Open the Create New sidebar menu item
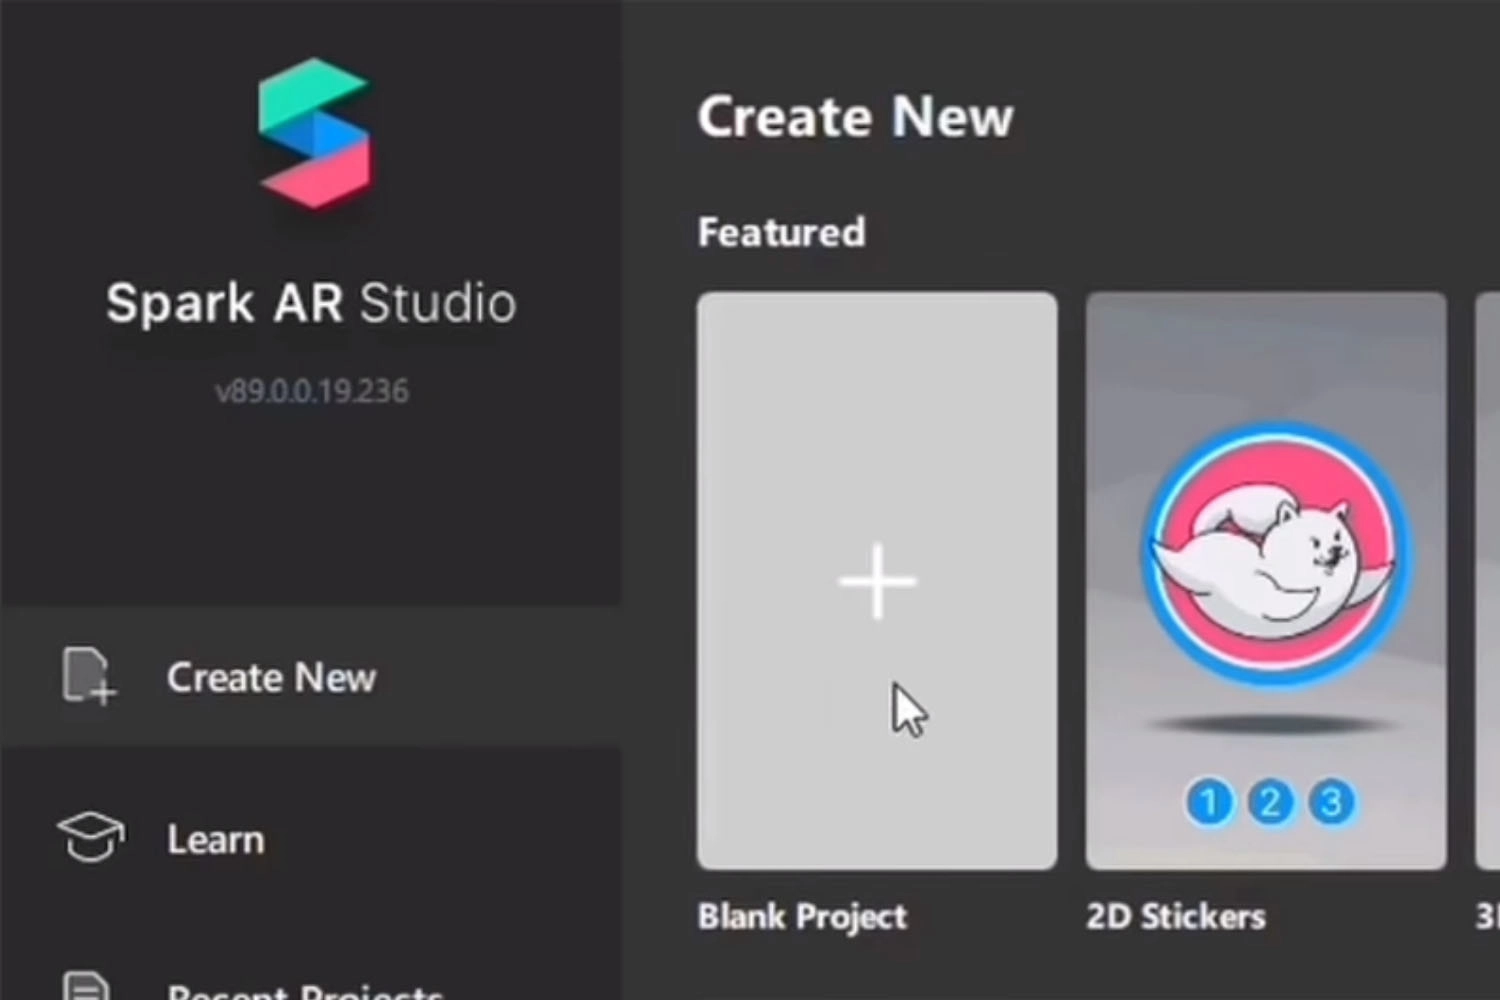Image resolution: width=1500 pixels, height=1000 pixels. tap(310, 677)
